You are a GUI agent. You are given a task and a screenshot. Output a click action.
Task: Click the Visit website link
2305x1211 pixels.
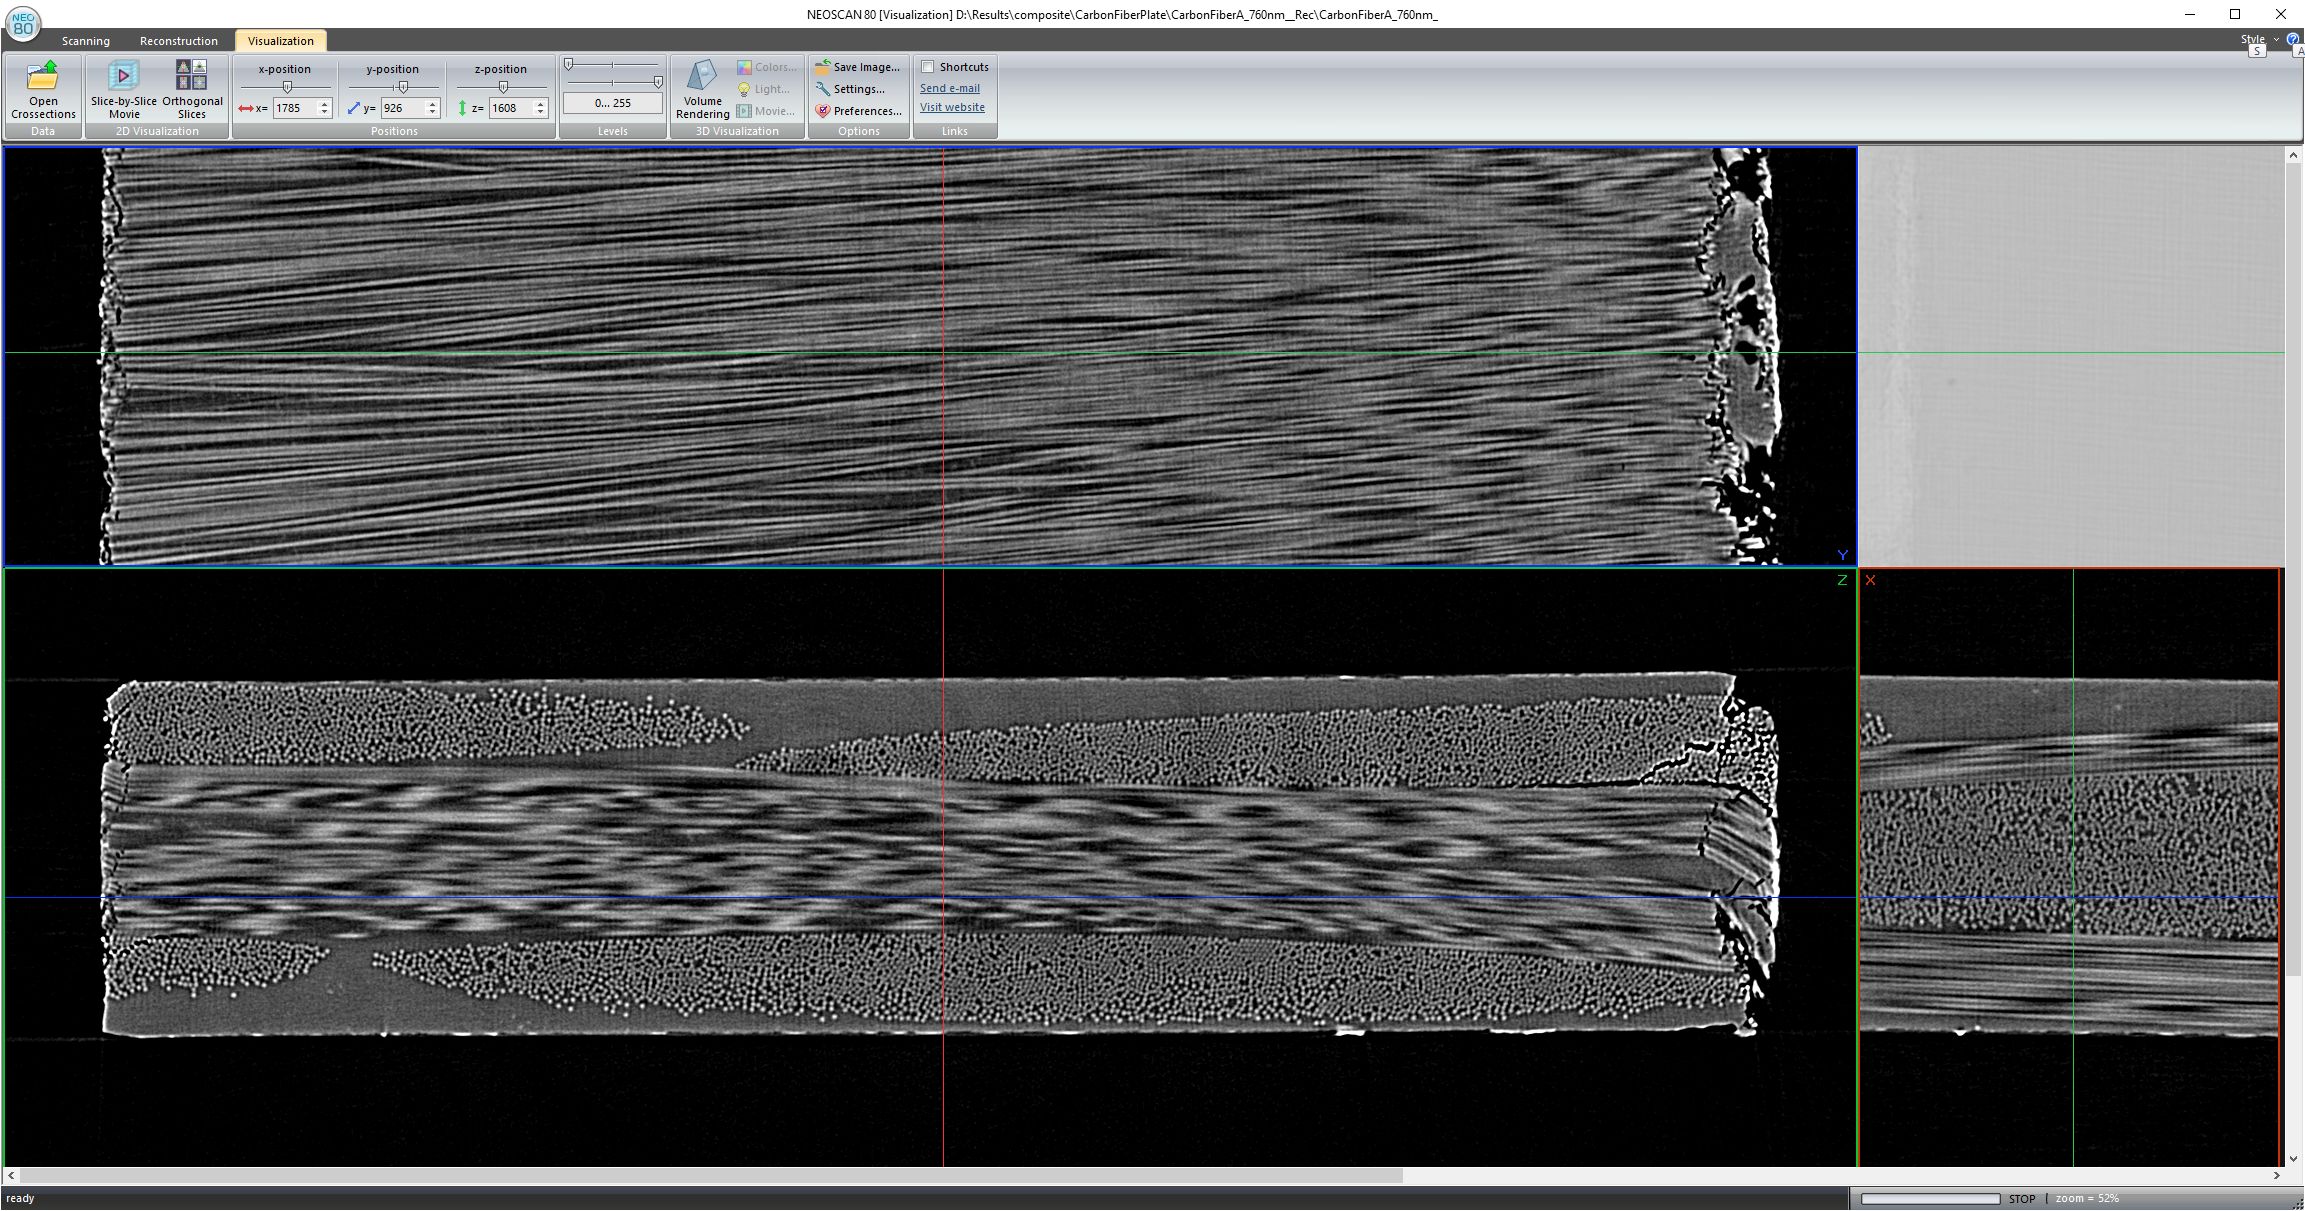[x=952, y=107]
